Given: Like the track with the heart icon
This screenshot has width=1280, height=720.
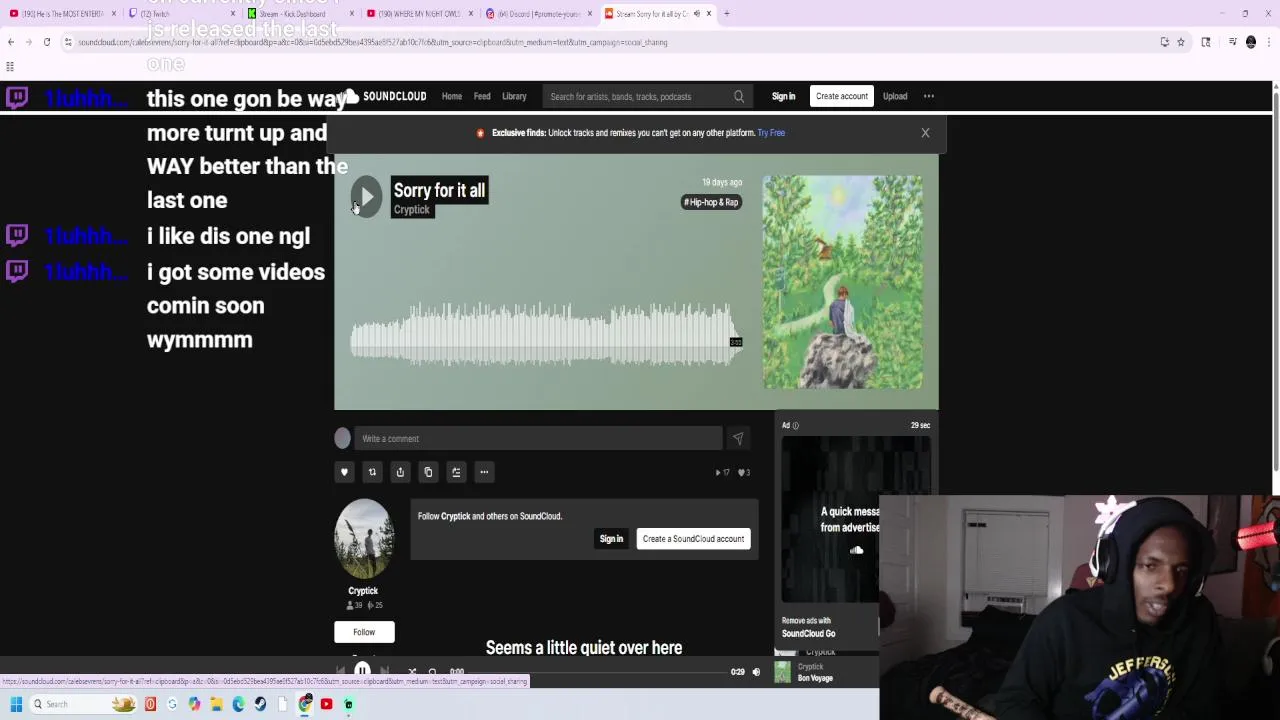Looking at the screenshot, I should tap(344, 472).
